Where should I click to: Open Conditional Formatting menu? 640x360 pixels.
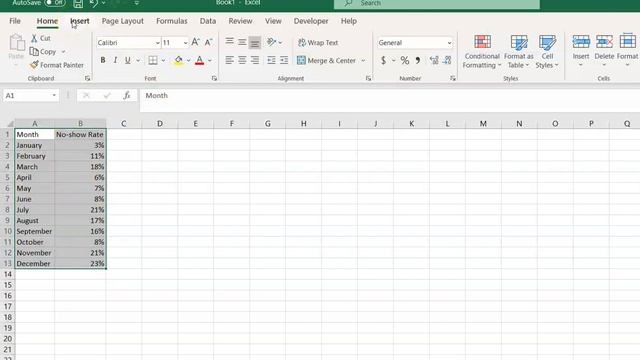(x=482, y=51)
